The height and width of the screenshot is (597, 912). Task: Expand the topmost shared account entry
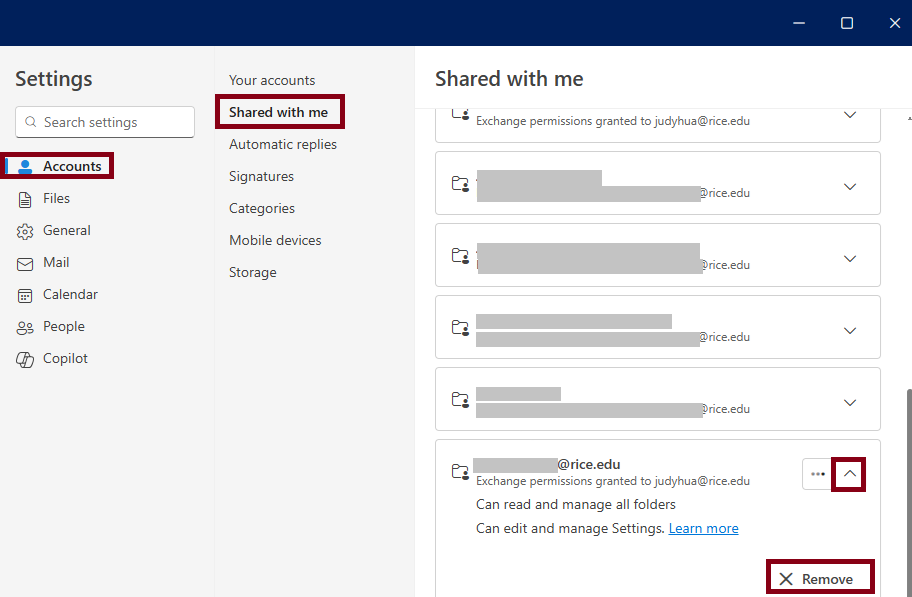tap(850, 115)
